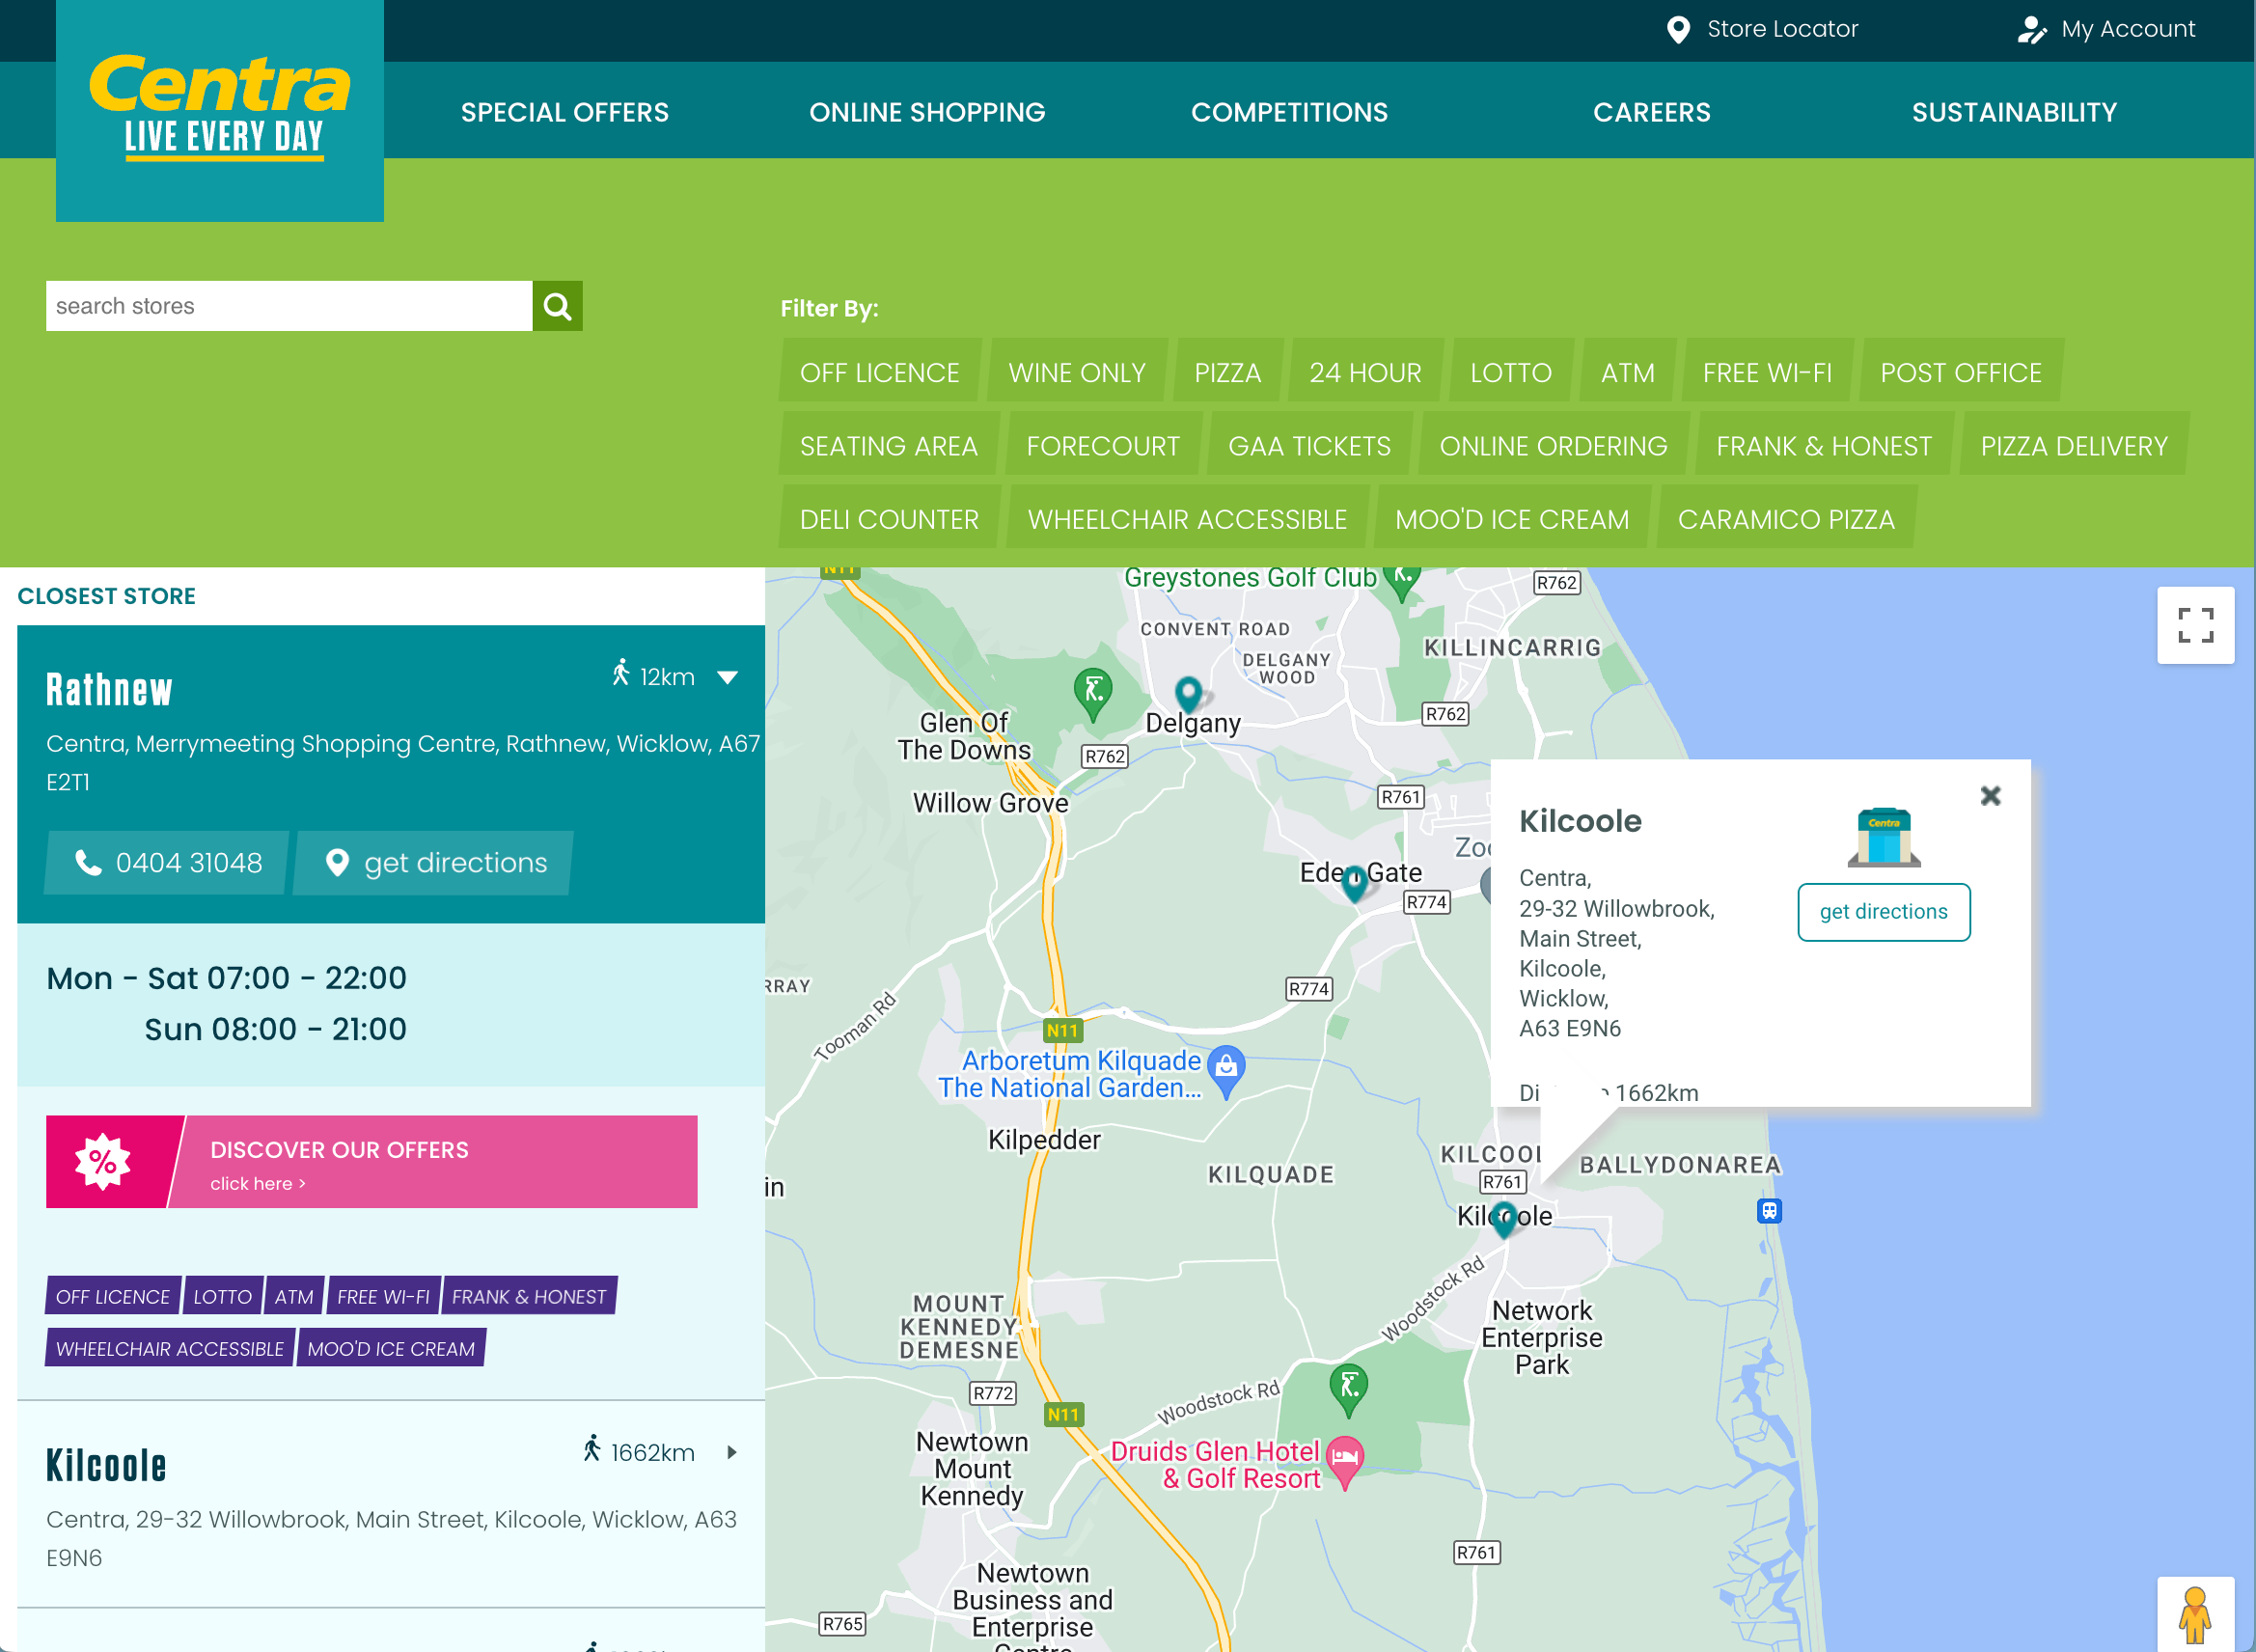This screenshot has height=1652, width=2256.
Task: Click the phone icon to call Rathnew store
Action: click(89, 862)
